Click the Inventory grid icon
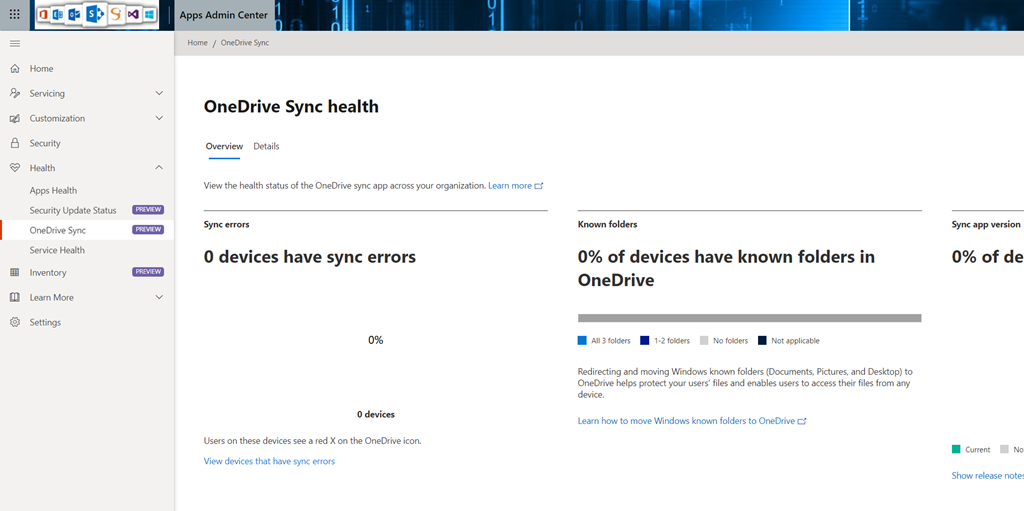 [15, 273]
